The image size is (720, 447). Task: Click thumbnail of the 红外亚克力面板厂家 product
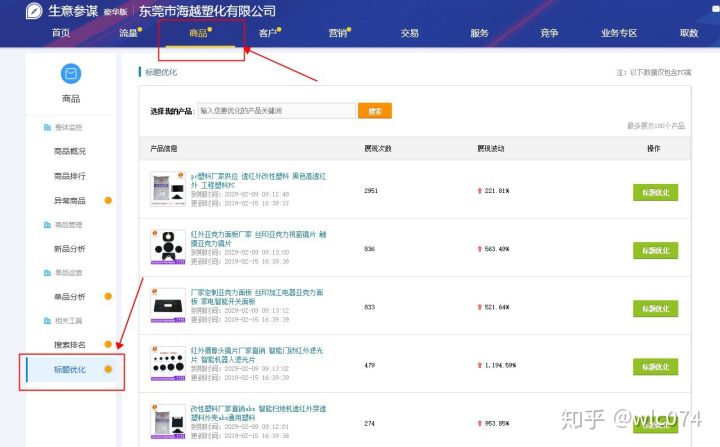(x=168, y=247)
